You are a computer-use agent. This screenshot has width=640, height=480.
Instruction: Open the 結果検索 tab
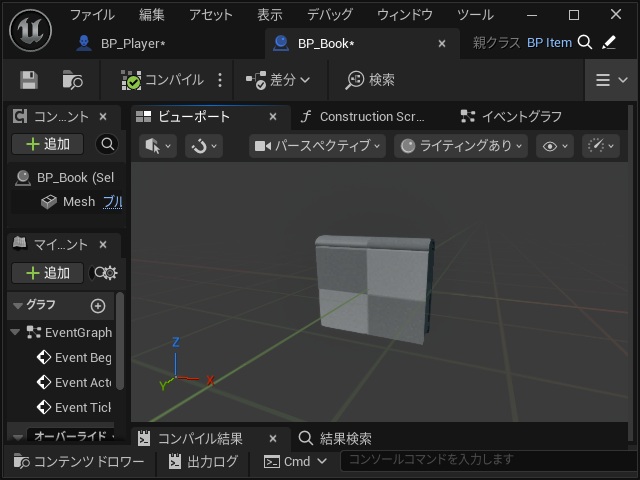336,439
